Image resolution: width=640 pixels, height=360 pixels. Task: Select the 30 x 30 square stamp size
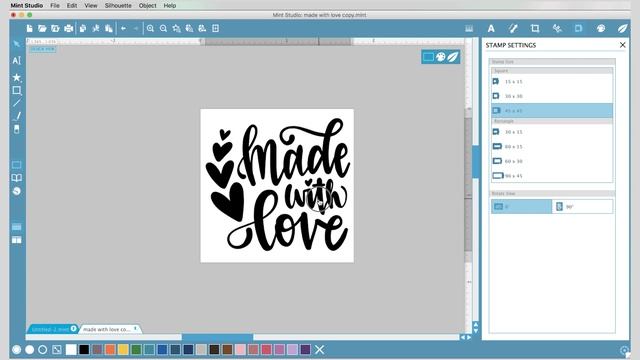pos(552,96)
